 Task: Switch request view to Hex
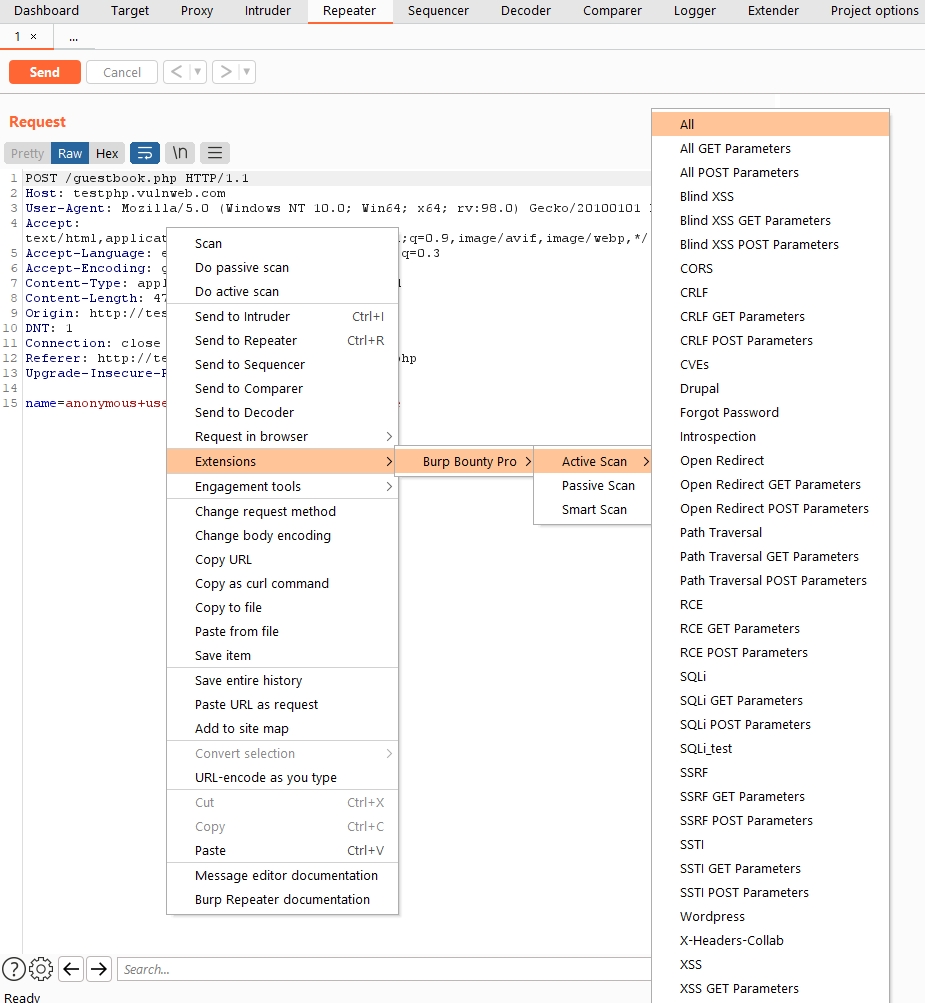[x=107, y=153]
